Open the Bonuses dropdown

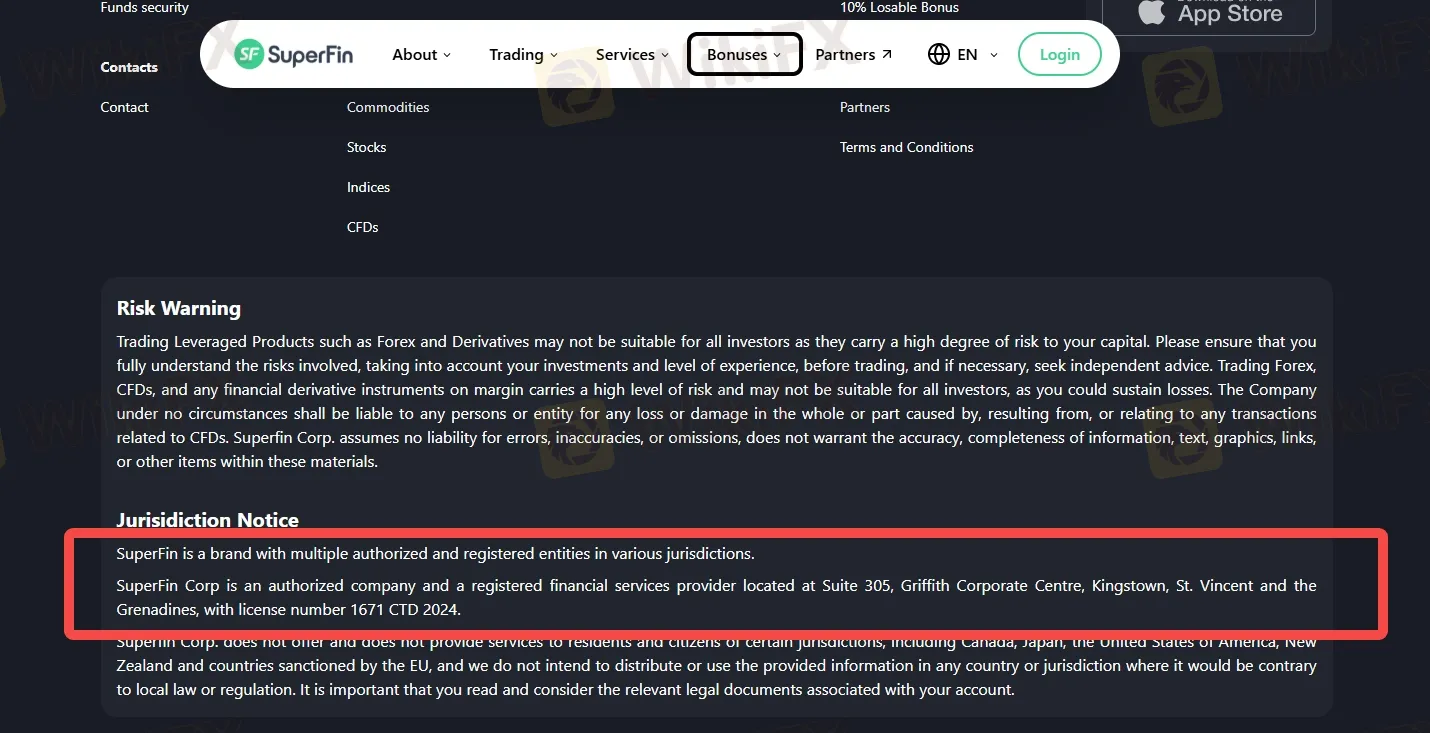coord(744,55)
